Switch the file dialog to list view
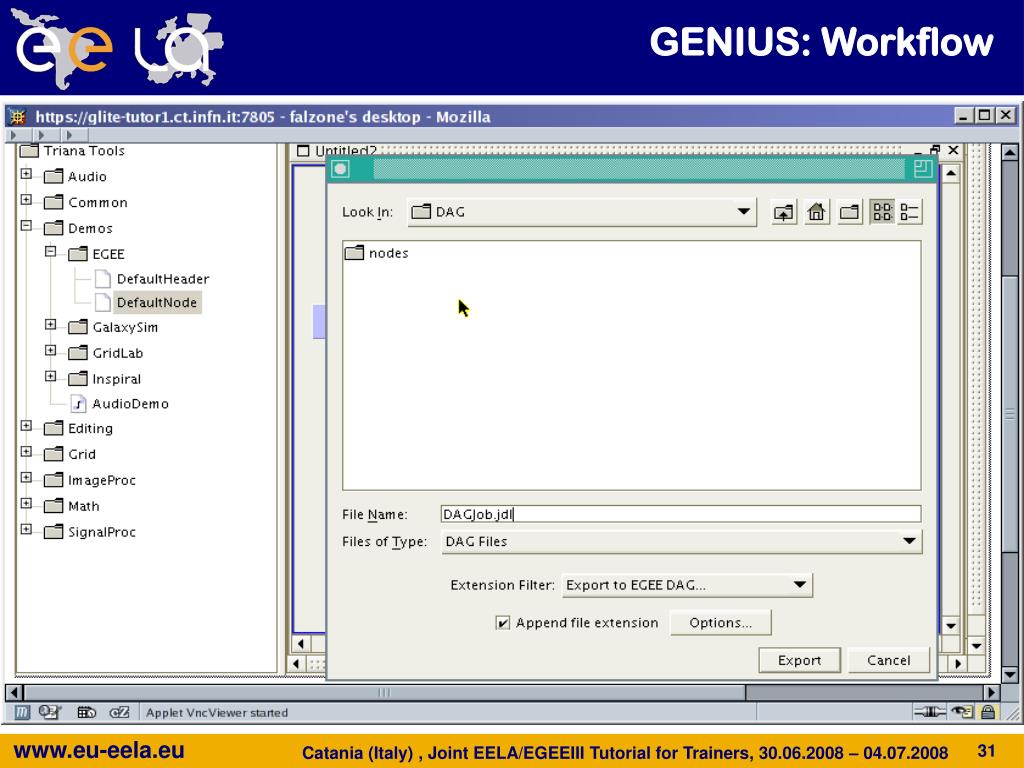 click(x=882, y=212)
